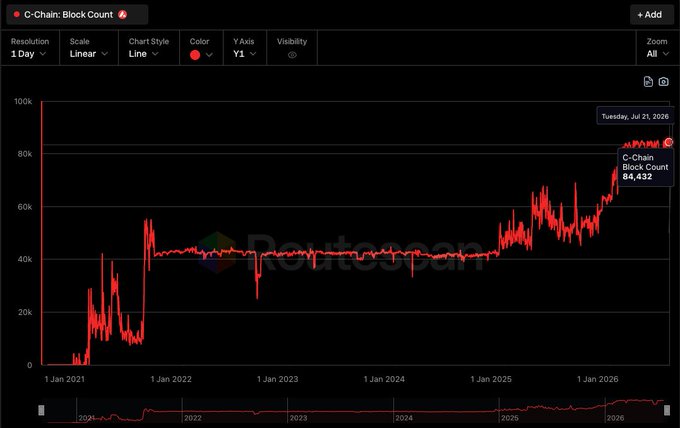The height and width of the screenshot is (428, 680).
Task: Download chart data via CSV export icon
Action: pos(648,82)
